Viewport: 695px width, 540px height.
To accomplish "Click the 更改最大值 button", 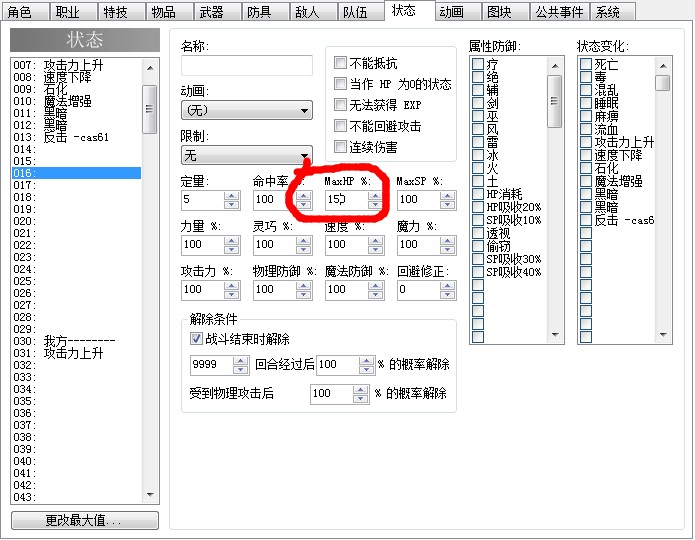I will [x=85, y=520].
